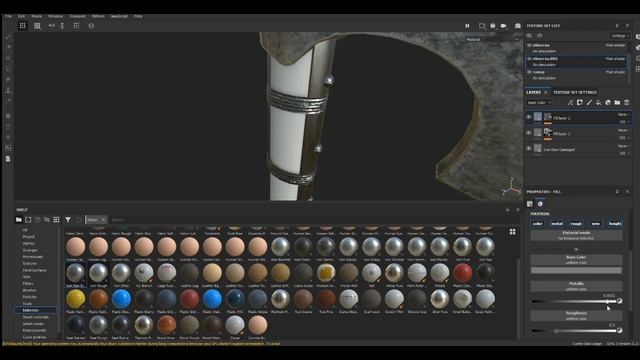Pause the viewport rendering engine

467,26
